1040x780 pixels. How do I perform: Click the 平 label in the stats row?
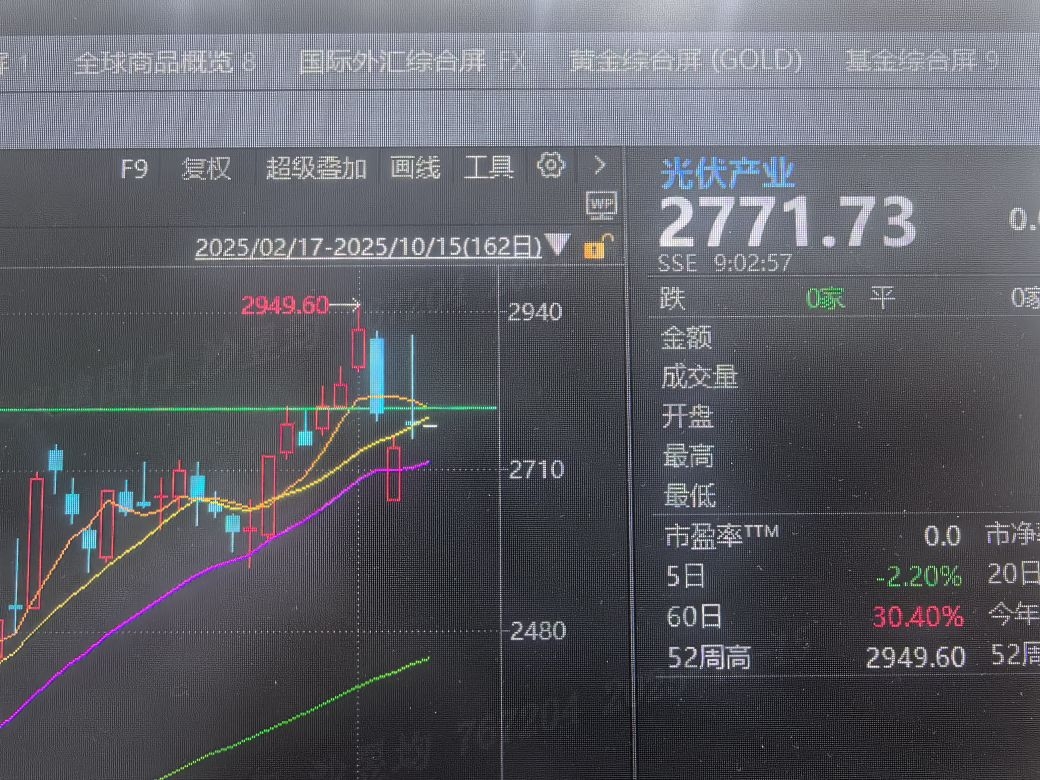pos(883,298)
